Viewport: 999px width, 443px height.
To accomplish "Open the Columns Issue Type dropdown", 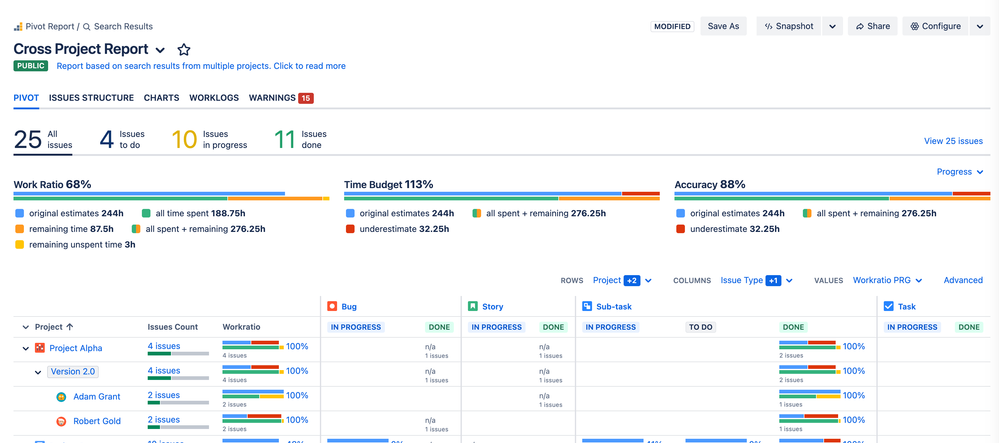I will (x=757, y=280).
